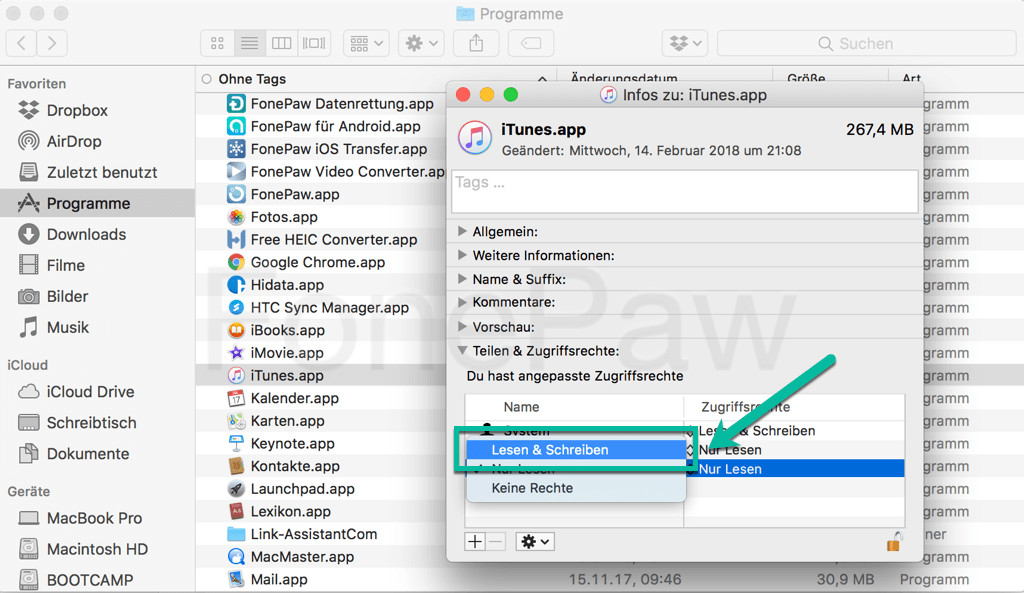Focus the Suchen search field
This screenshot has height=593, width=1024.
point(866,44)
